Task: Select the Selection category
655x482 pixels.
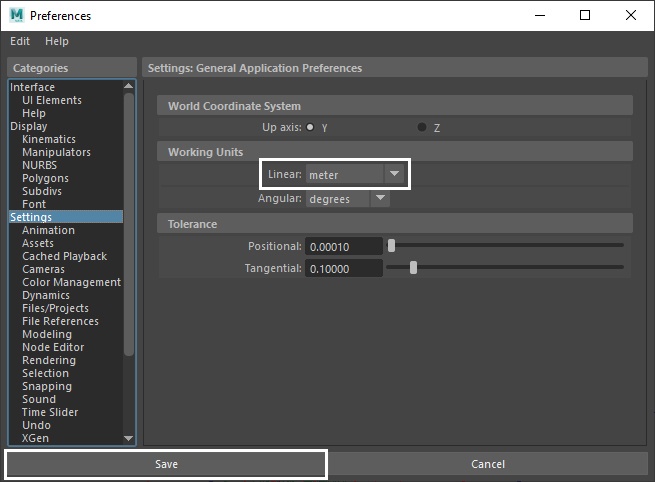Action: [46, 373]
